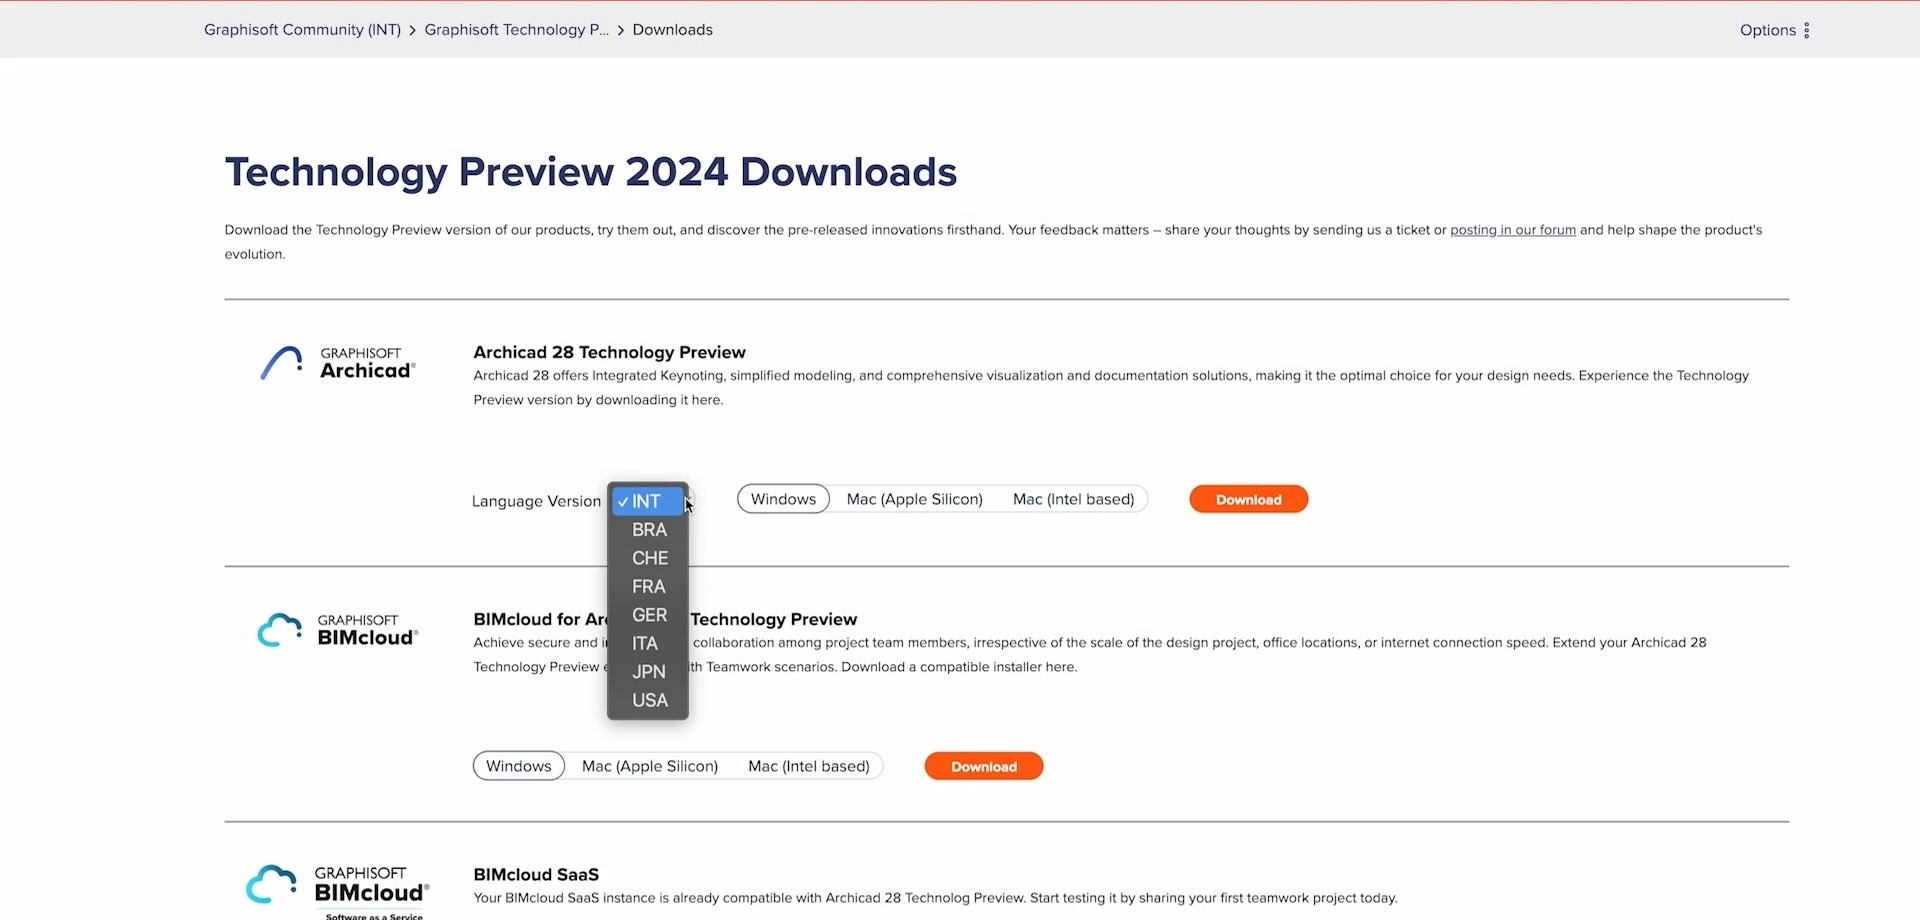Click the Archicad 28 Technology Preview heading
The image size is (1920, 920).
(x=609, y=352)
